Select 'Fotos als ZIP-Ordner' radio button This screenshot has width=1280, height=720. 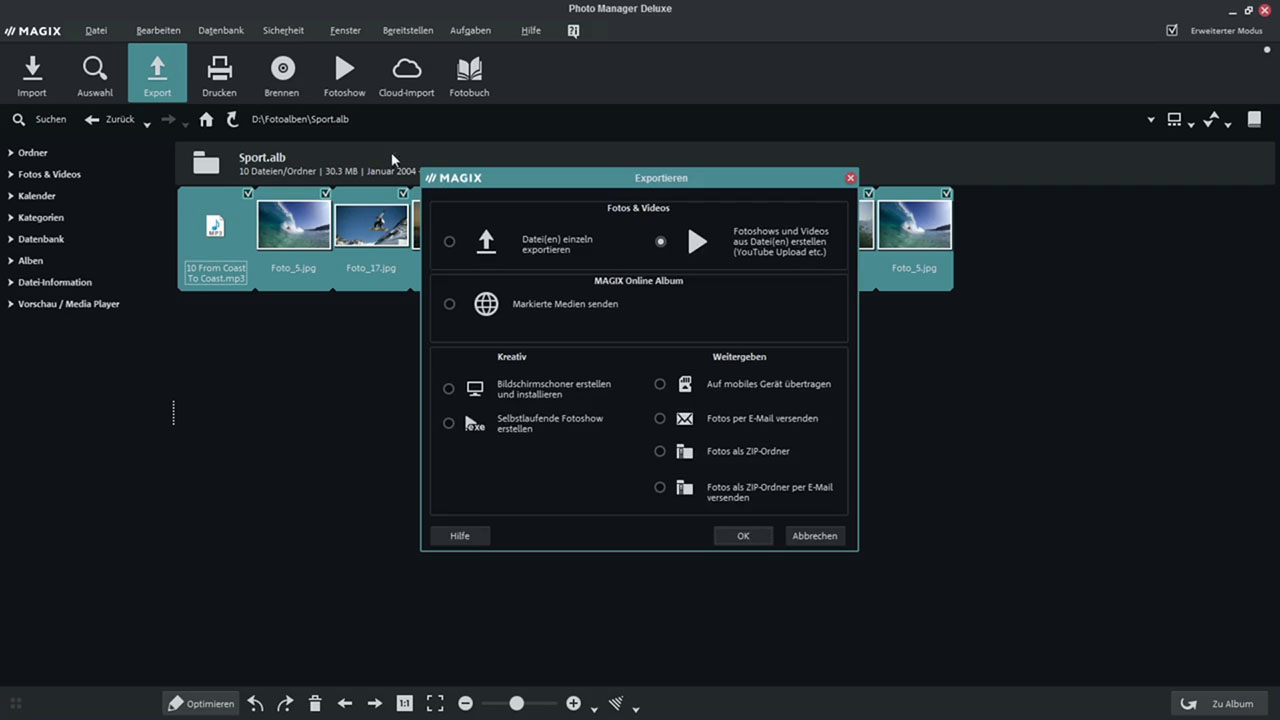coord(659,451)
